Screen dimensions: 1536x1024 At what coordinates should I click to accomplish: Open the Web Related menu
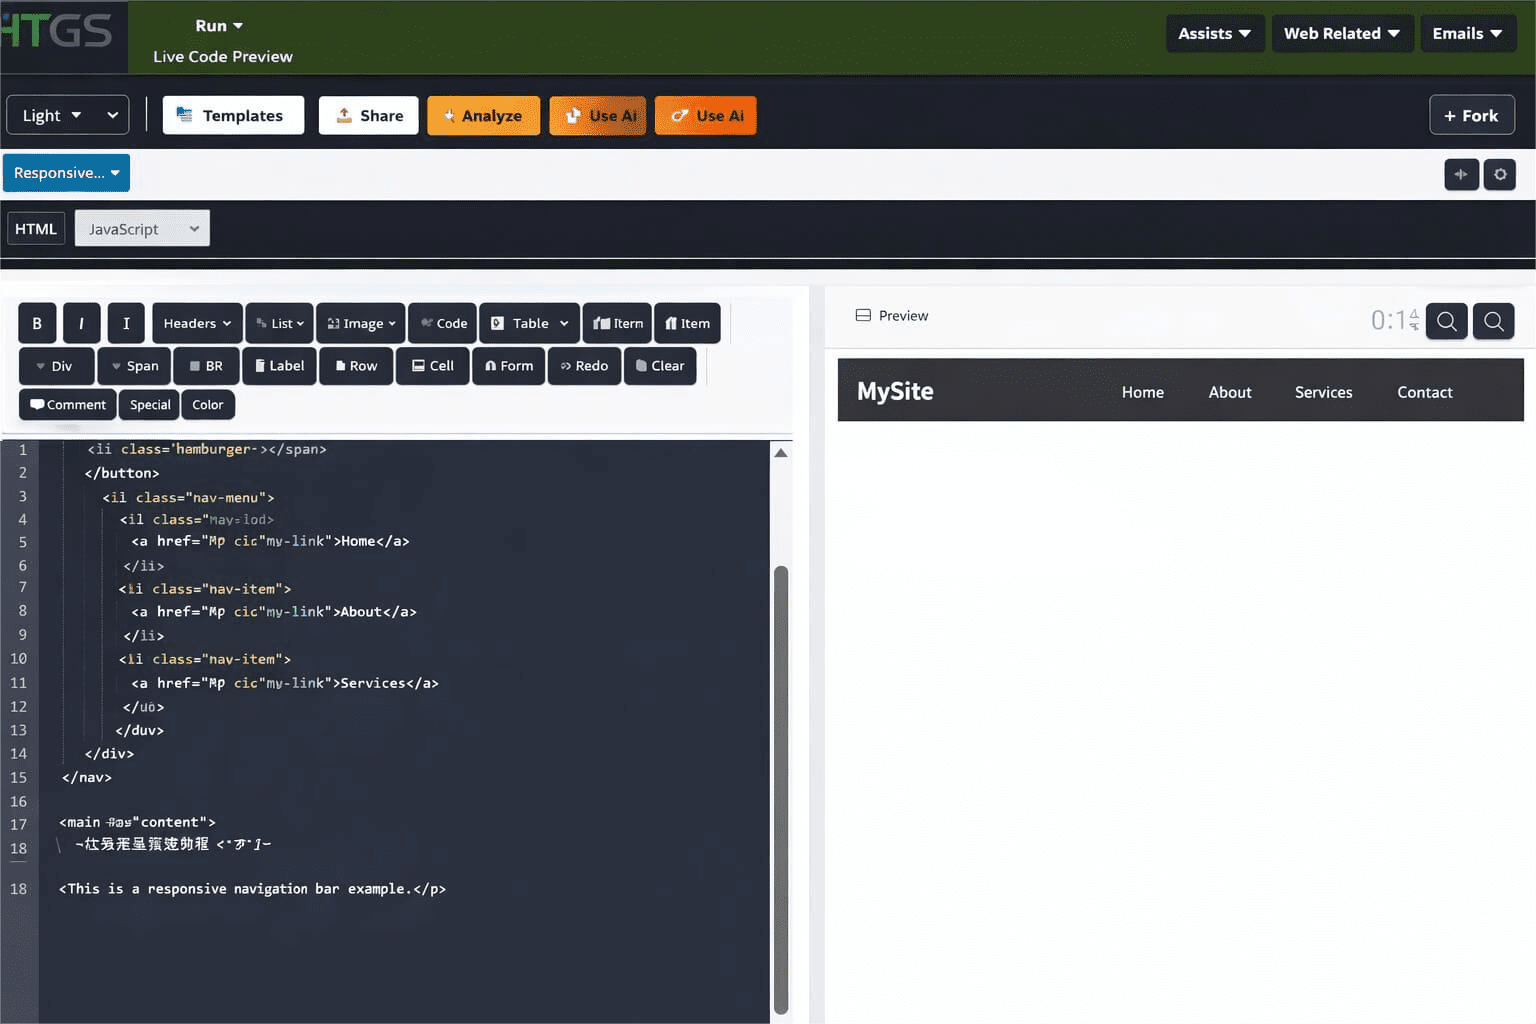point(1341,33)
